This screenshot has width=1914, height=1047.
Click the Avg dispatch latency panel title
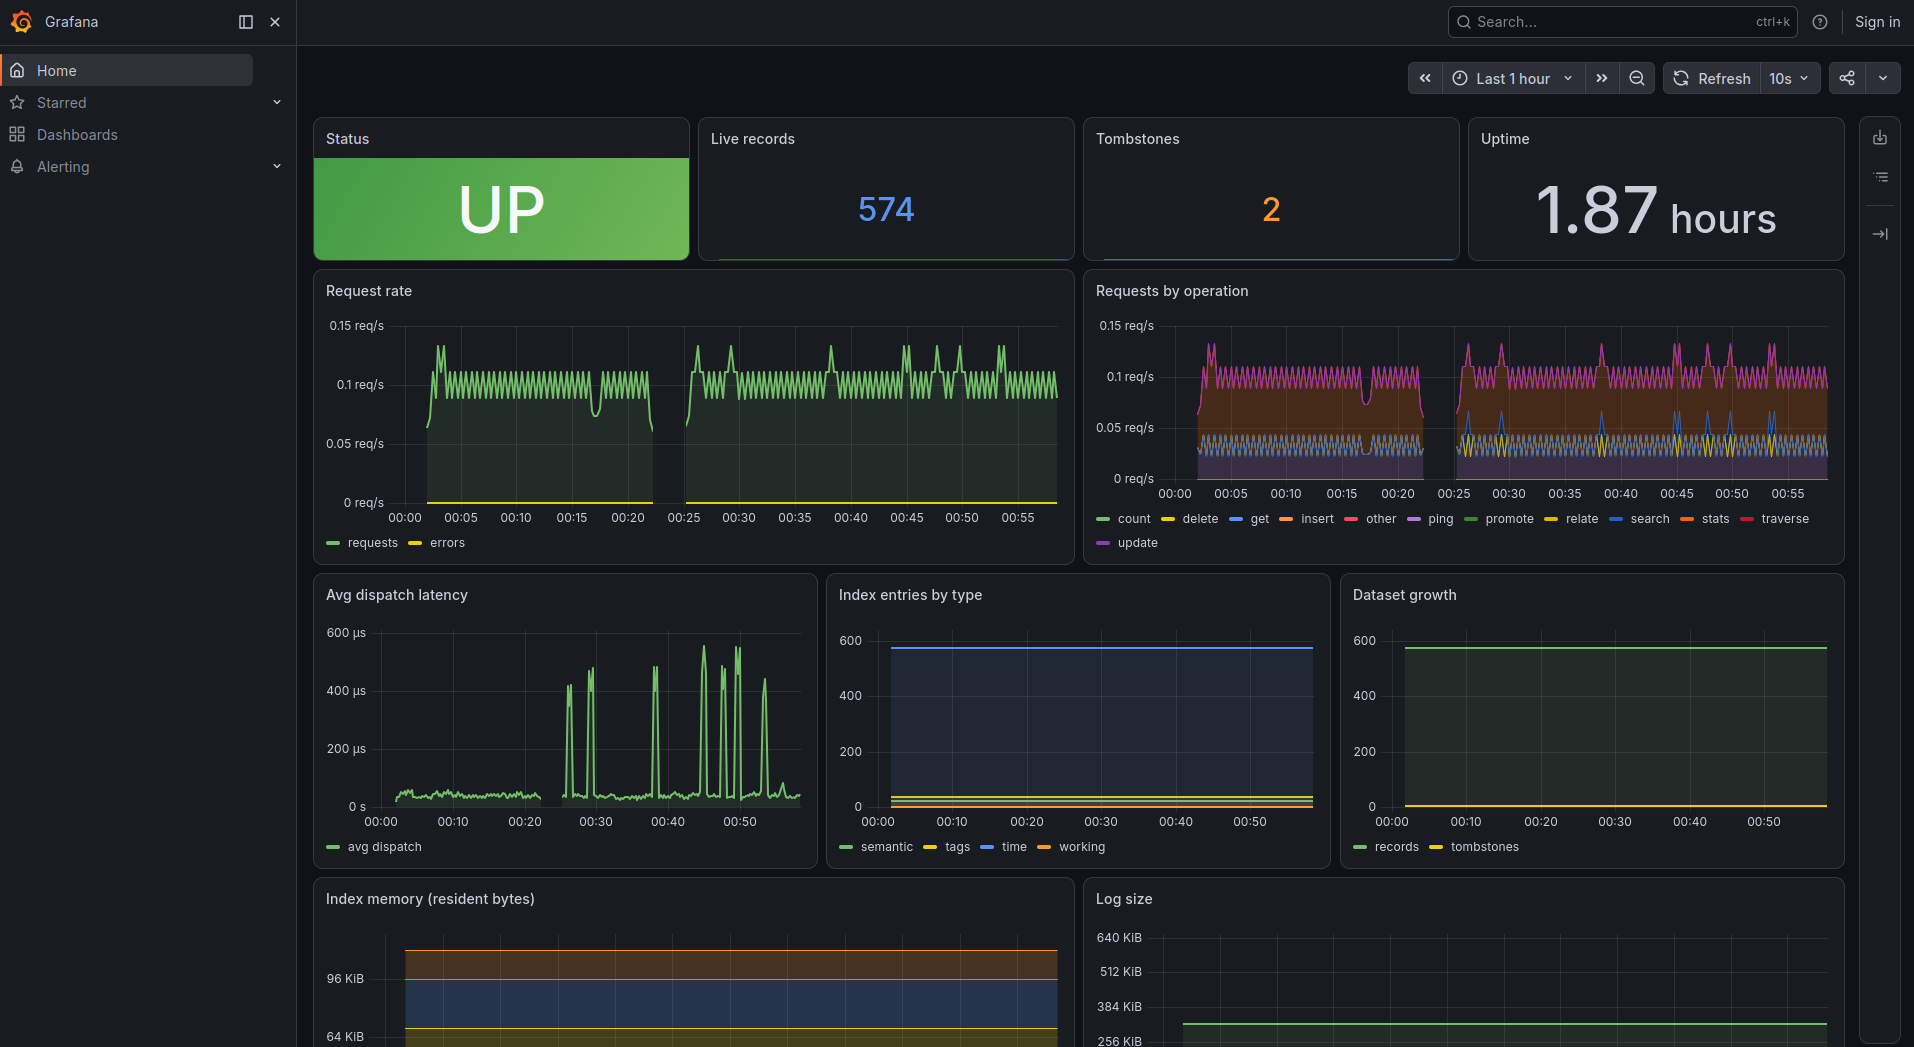tap(397, 595)
